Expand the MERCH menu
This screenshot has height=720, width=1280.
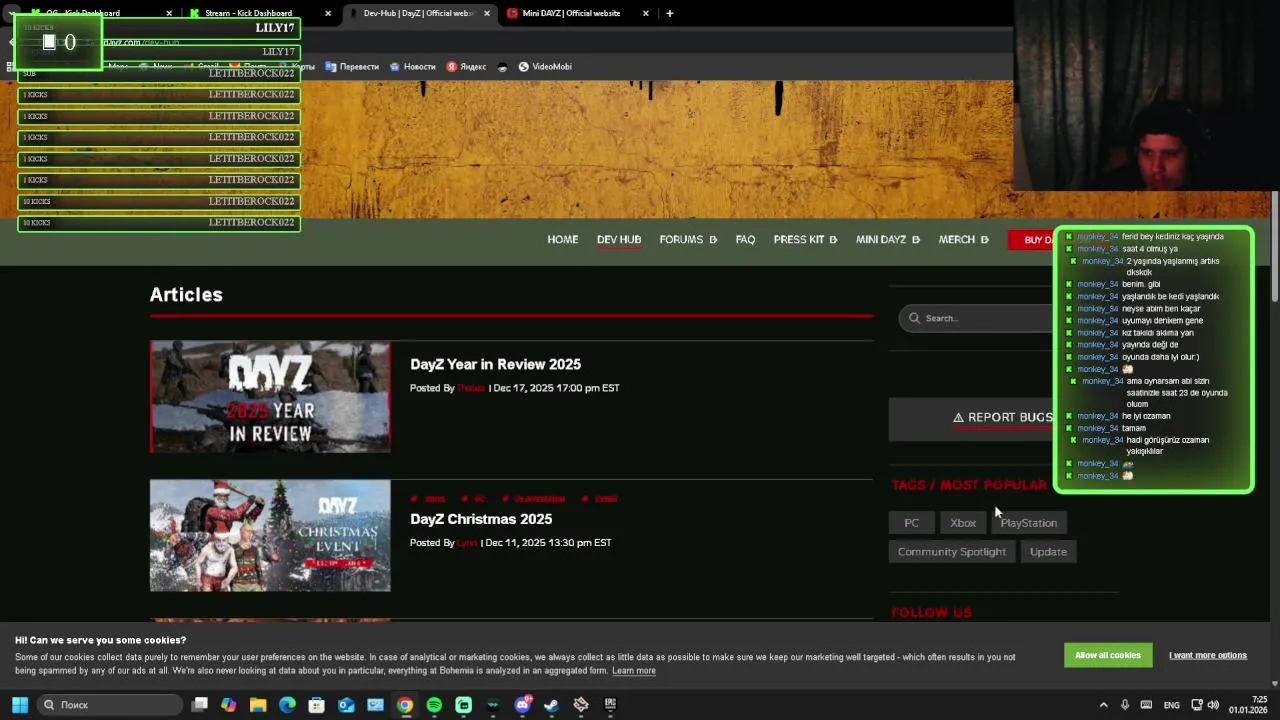coord(963,239)
